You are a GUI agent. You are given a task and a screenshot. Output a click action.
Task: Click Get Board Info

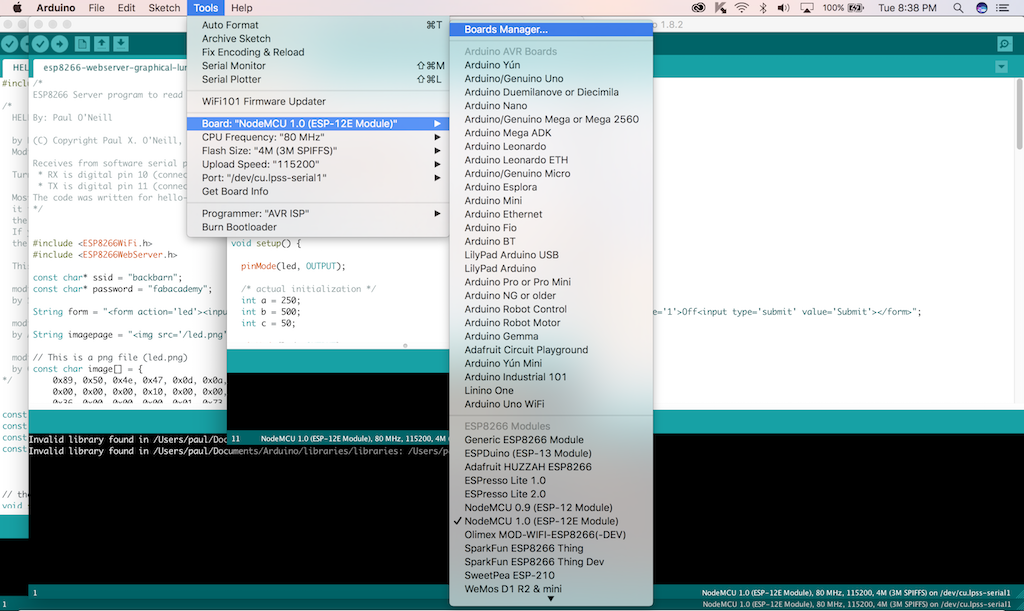tap(318, 191)
